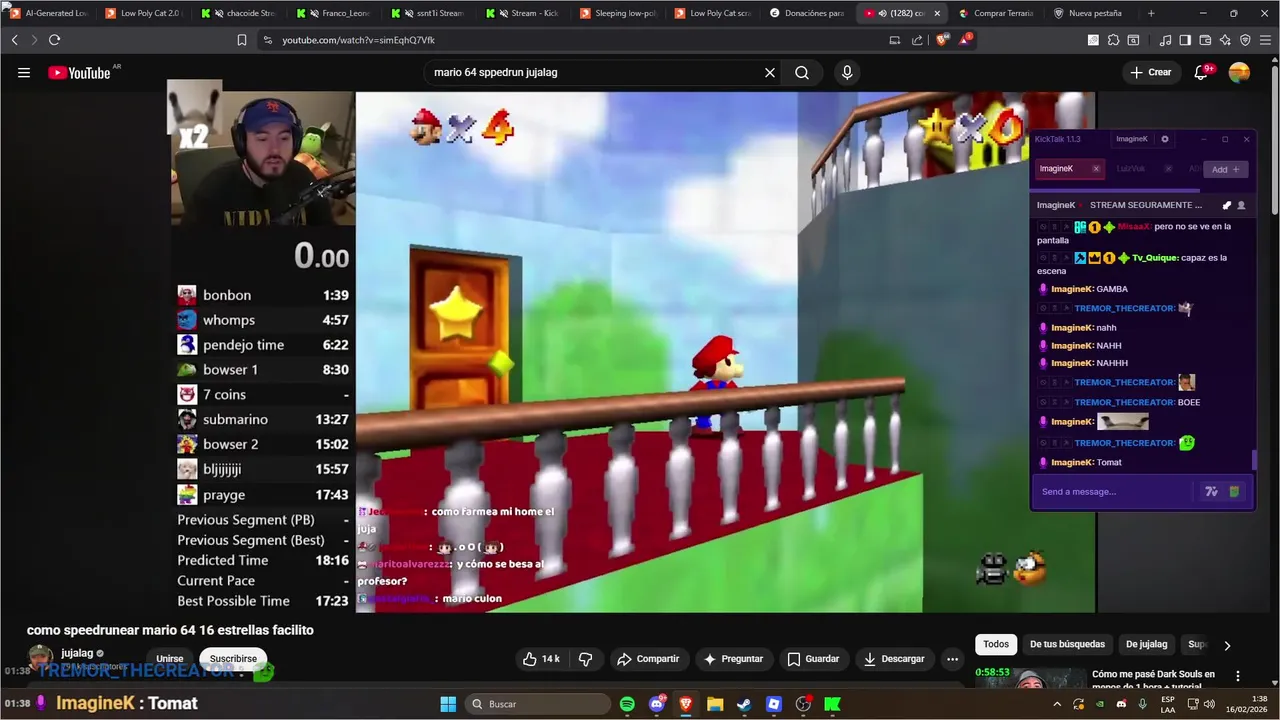Go to the YouTube home logo

[79, 73]
